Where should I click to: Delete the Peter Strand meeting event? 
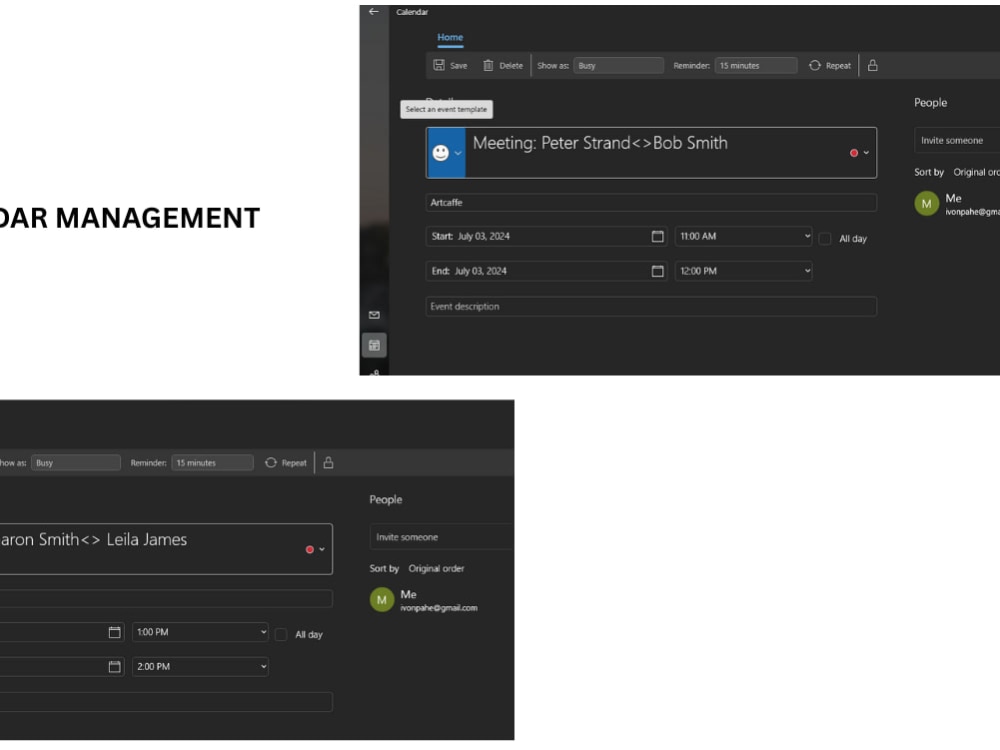(503, 65)
